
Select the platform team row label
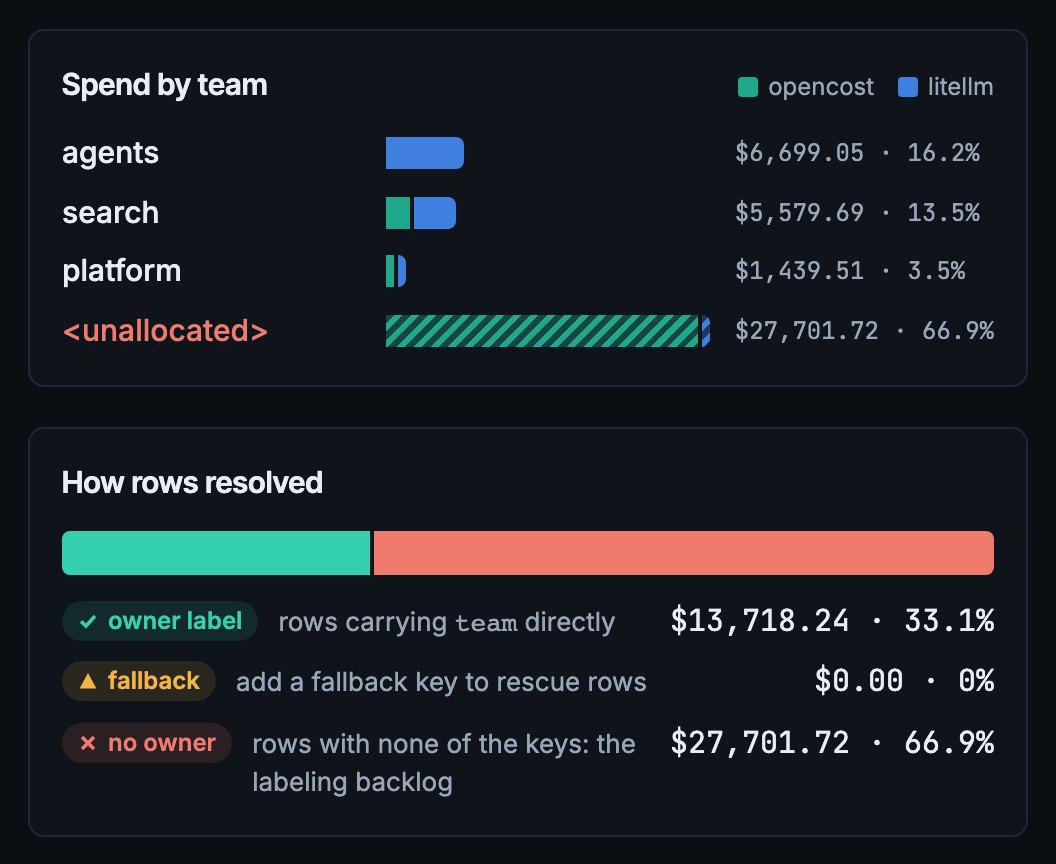click(x=121, y=271)
